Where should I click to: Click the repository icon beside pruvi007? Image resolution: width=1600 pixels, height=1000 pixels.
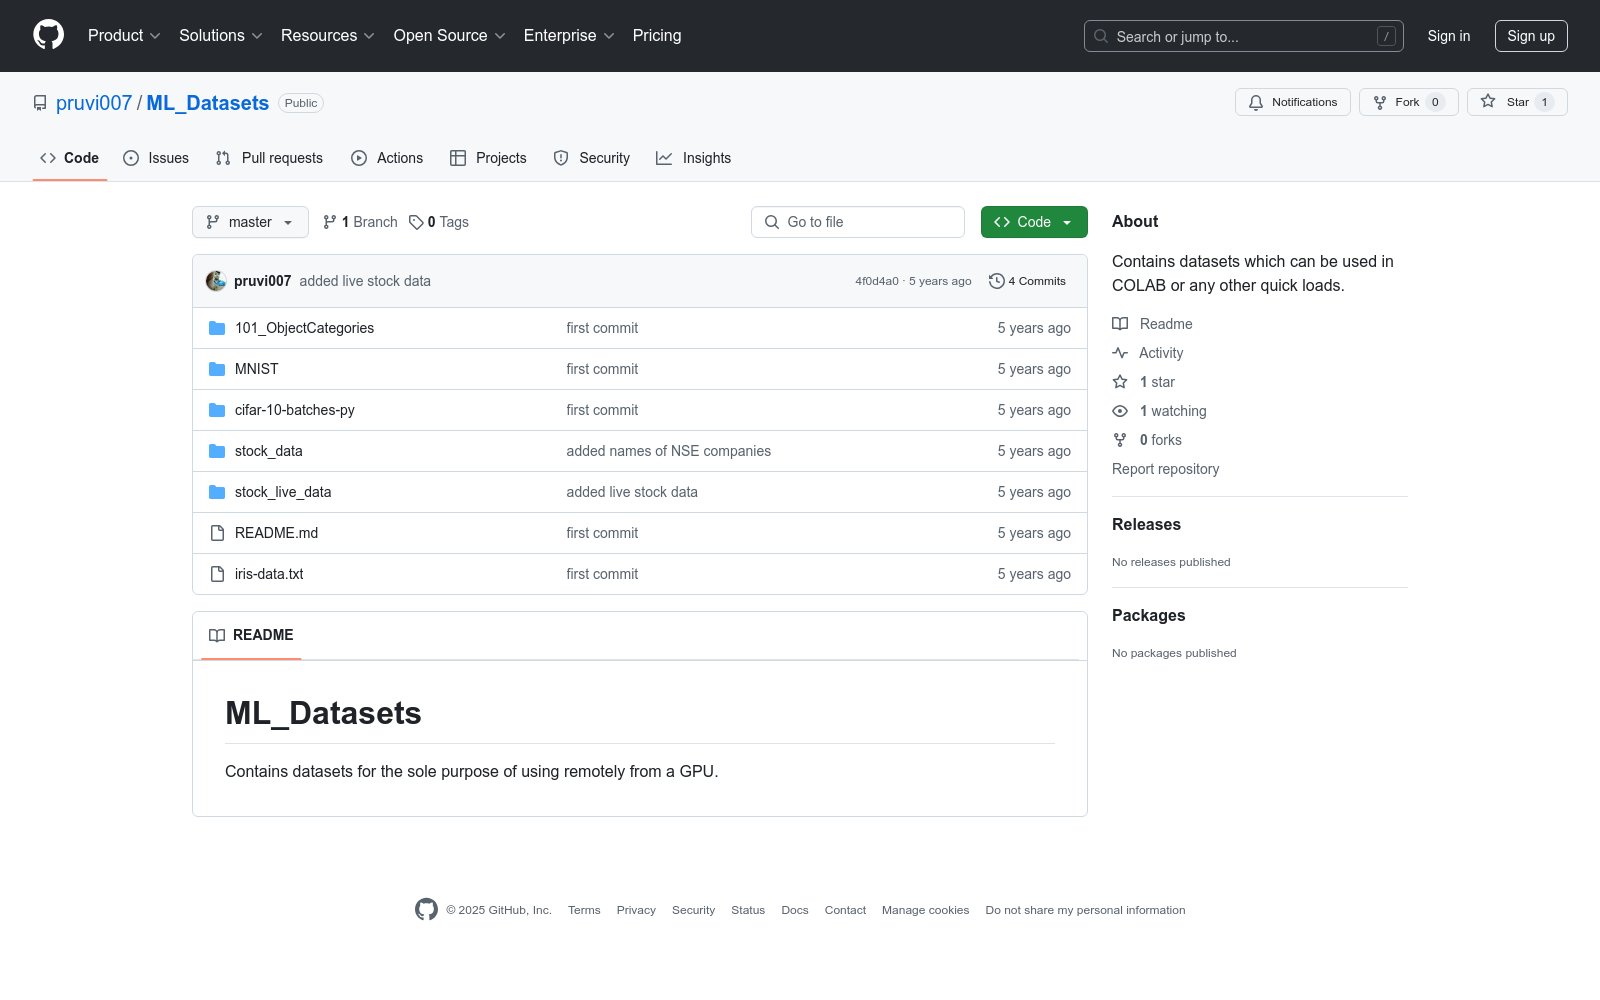pyautogui.click(x=40, y=103)
